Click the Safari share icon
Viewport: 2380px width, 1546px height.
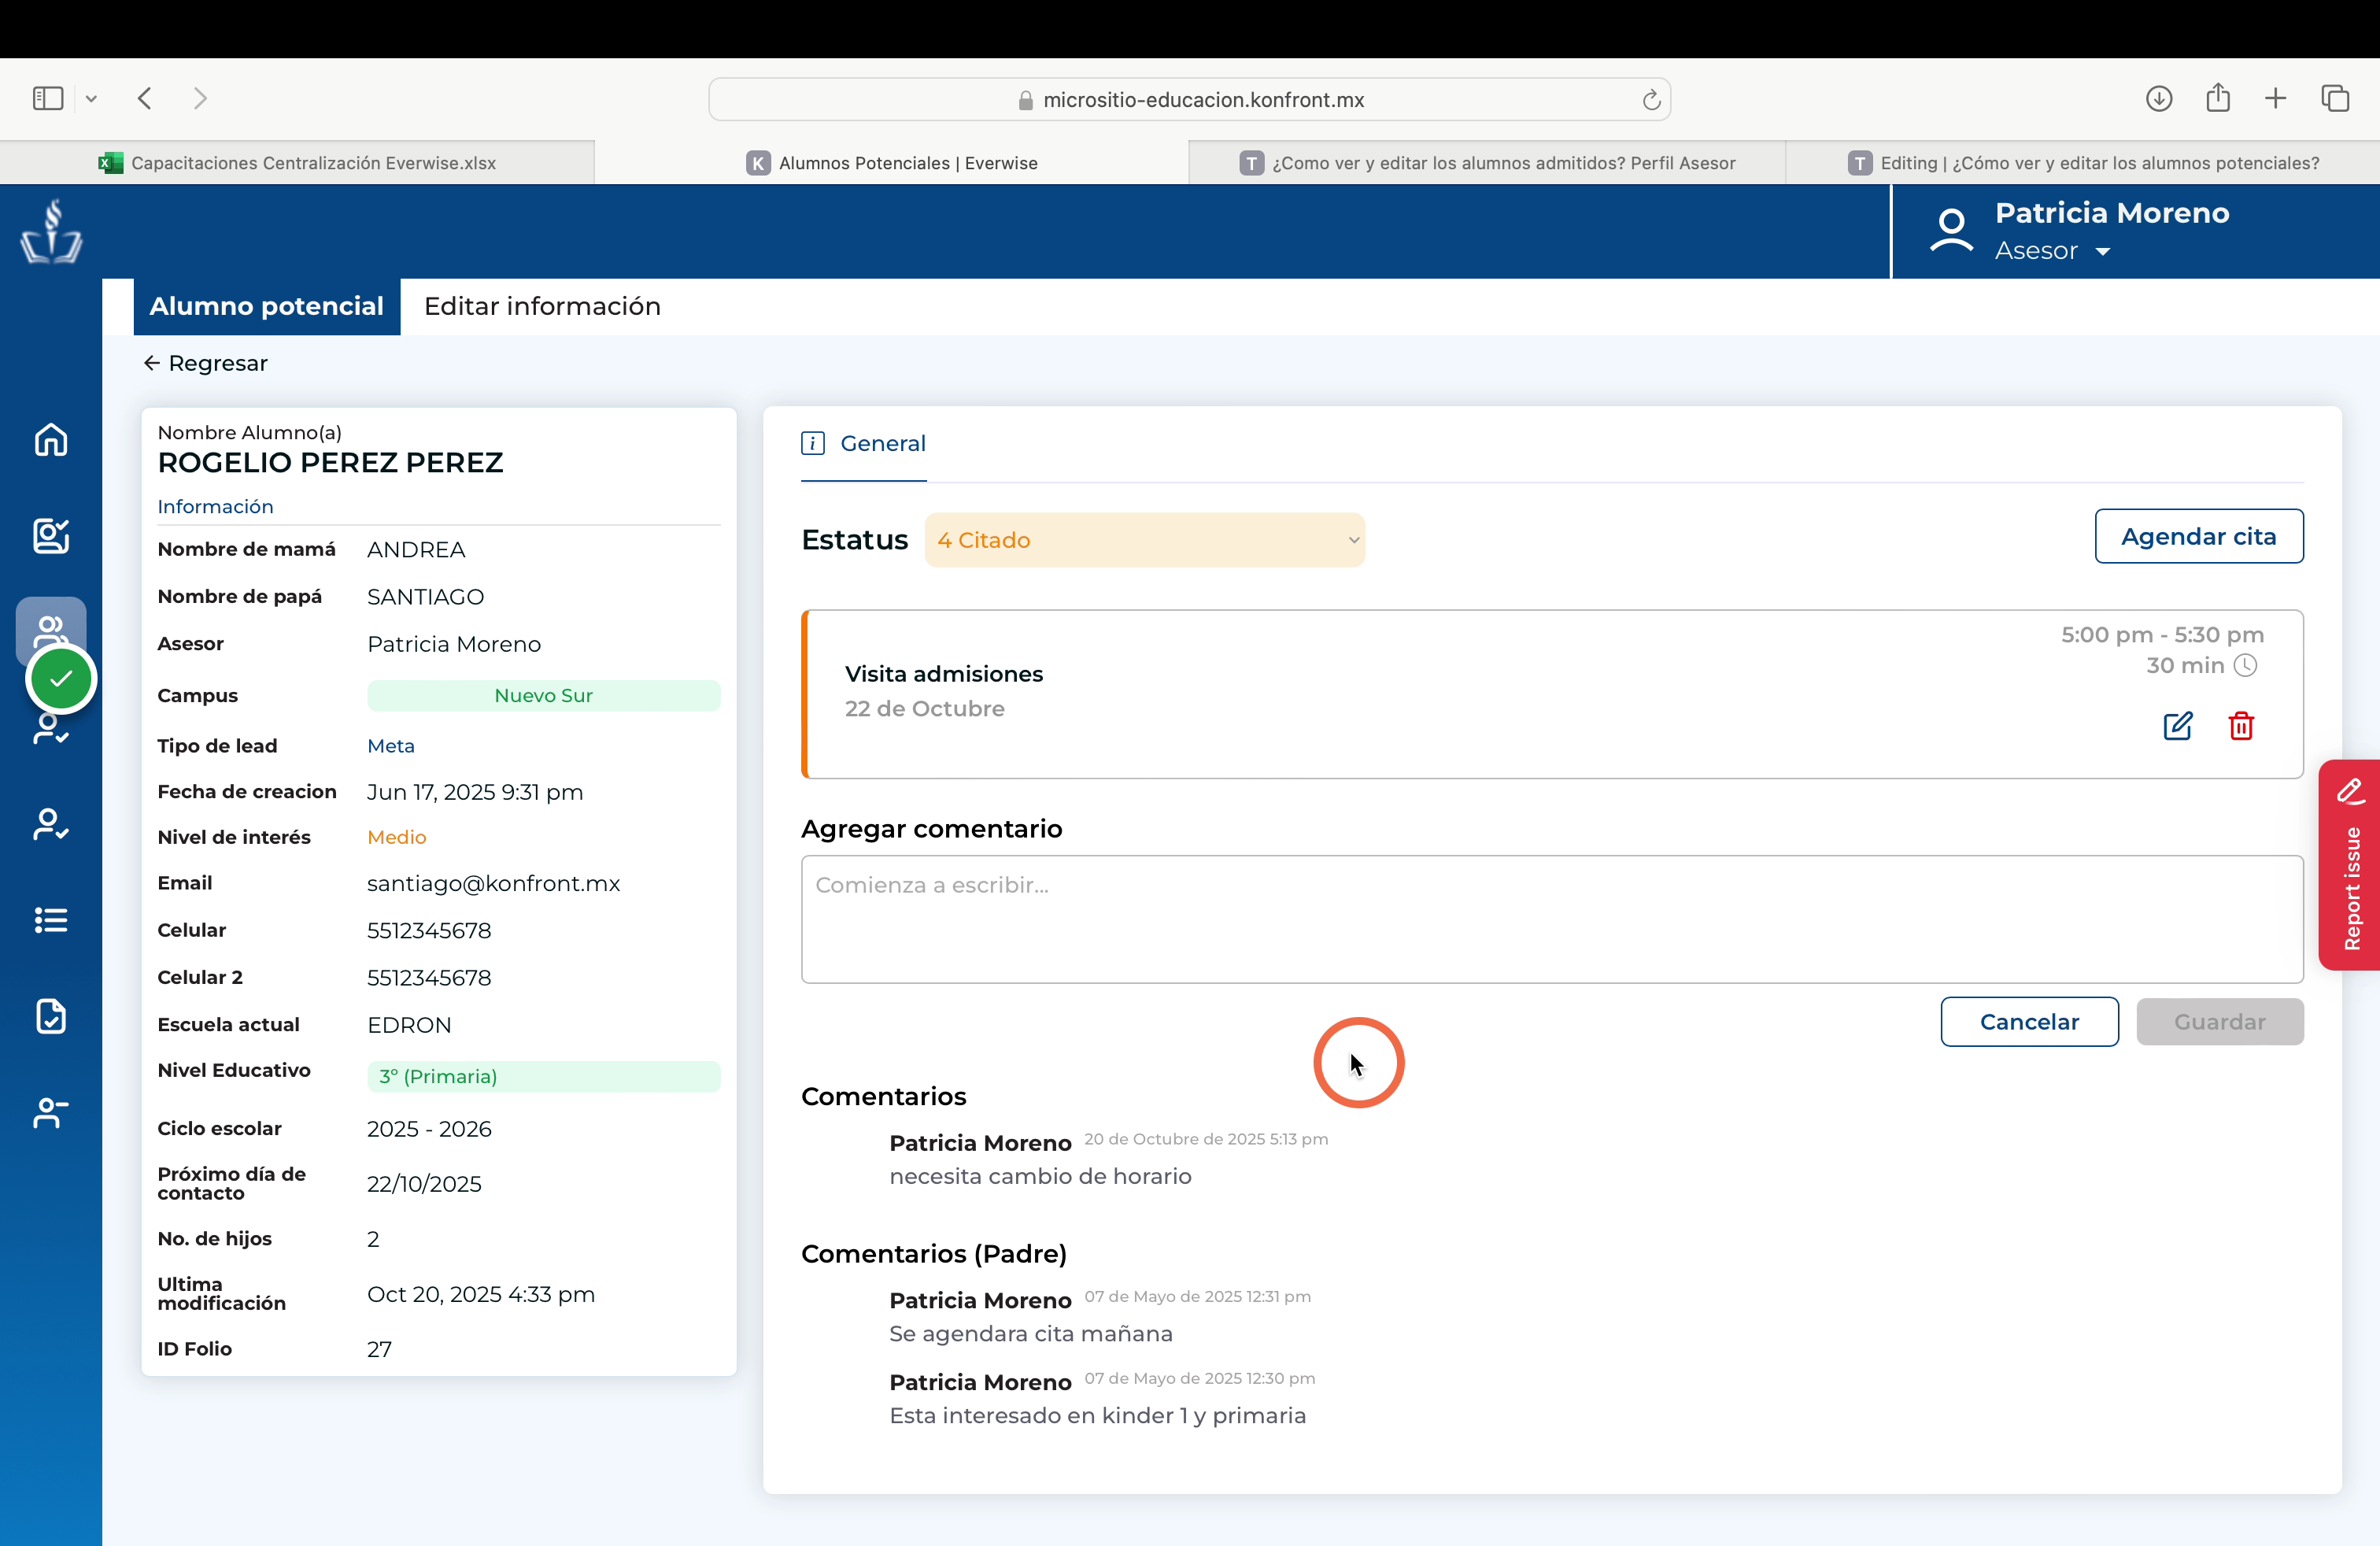pos(2218,97)
